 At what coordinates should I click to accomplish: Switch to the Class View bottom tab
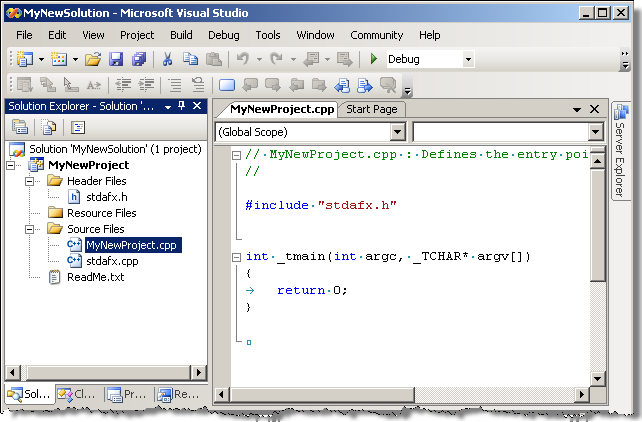78,394
